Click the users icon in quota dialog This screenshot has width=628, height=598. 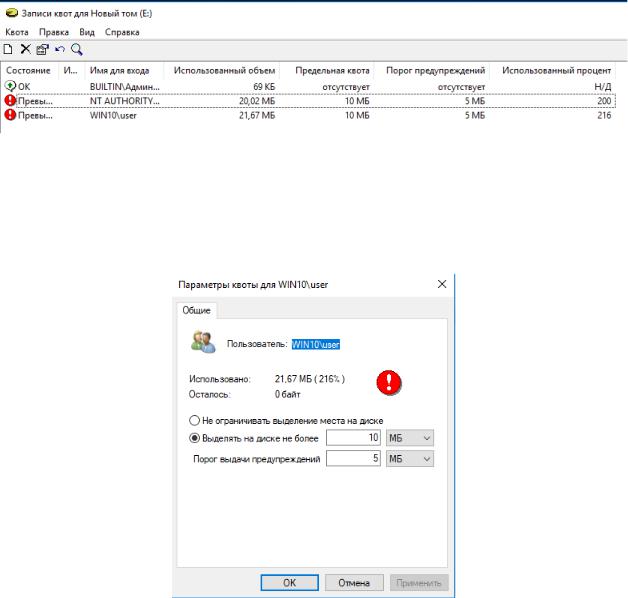[x=203, y=342]
